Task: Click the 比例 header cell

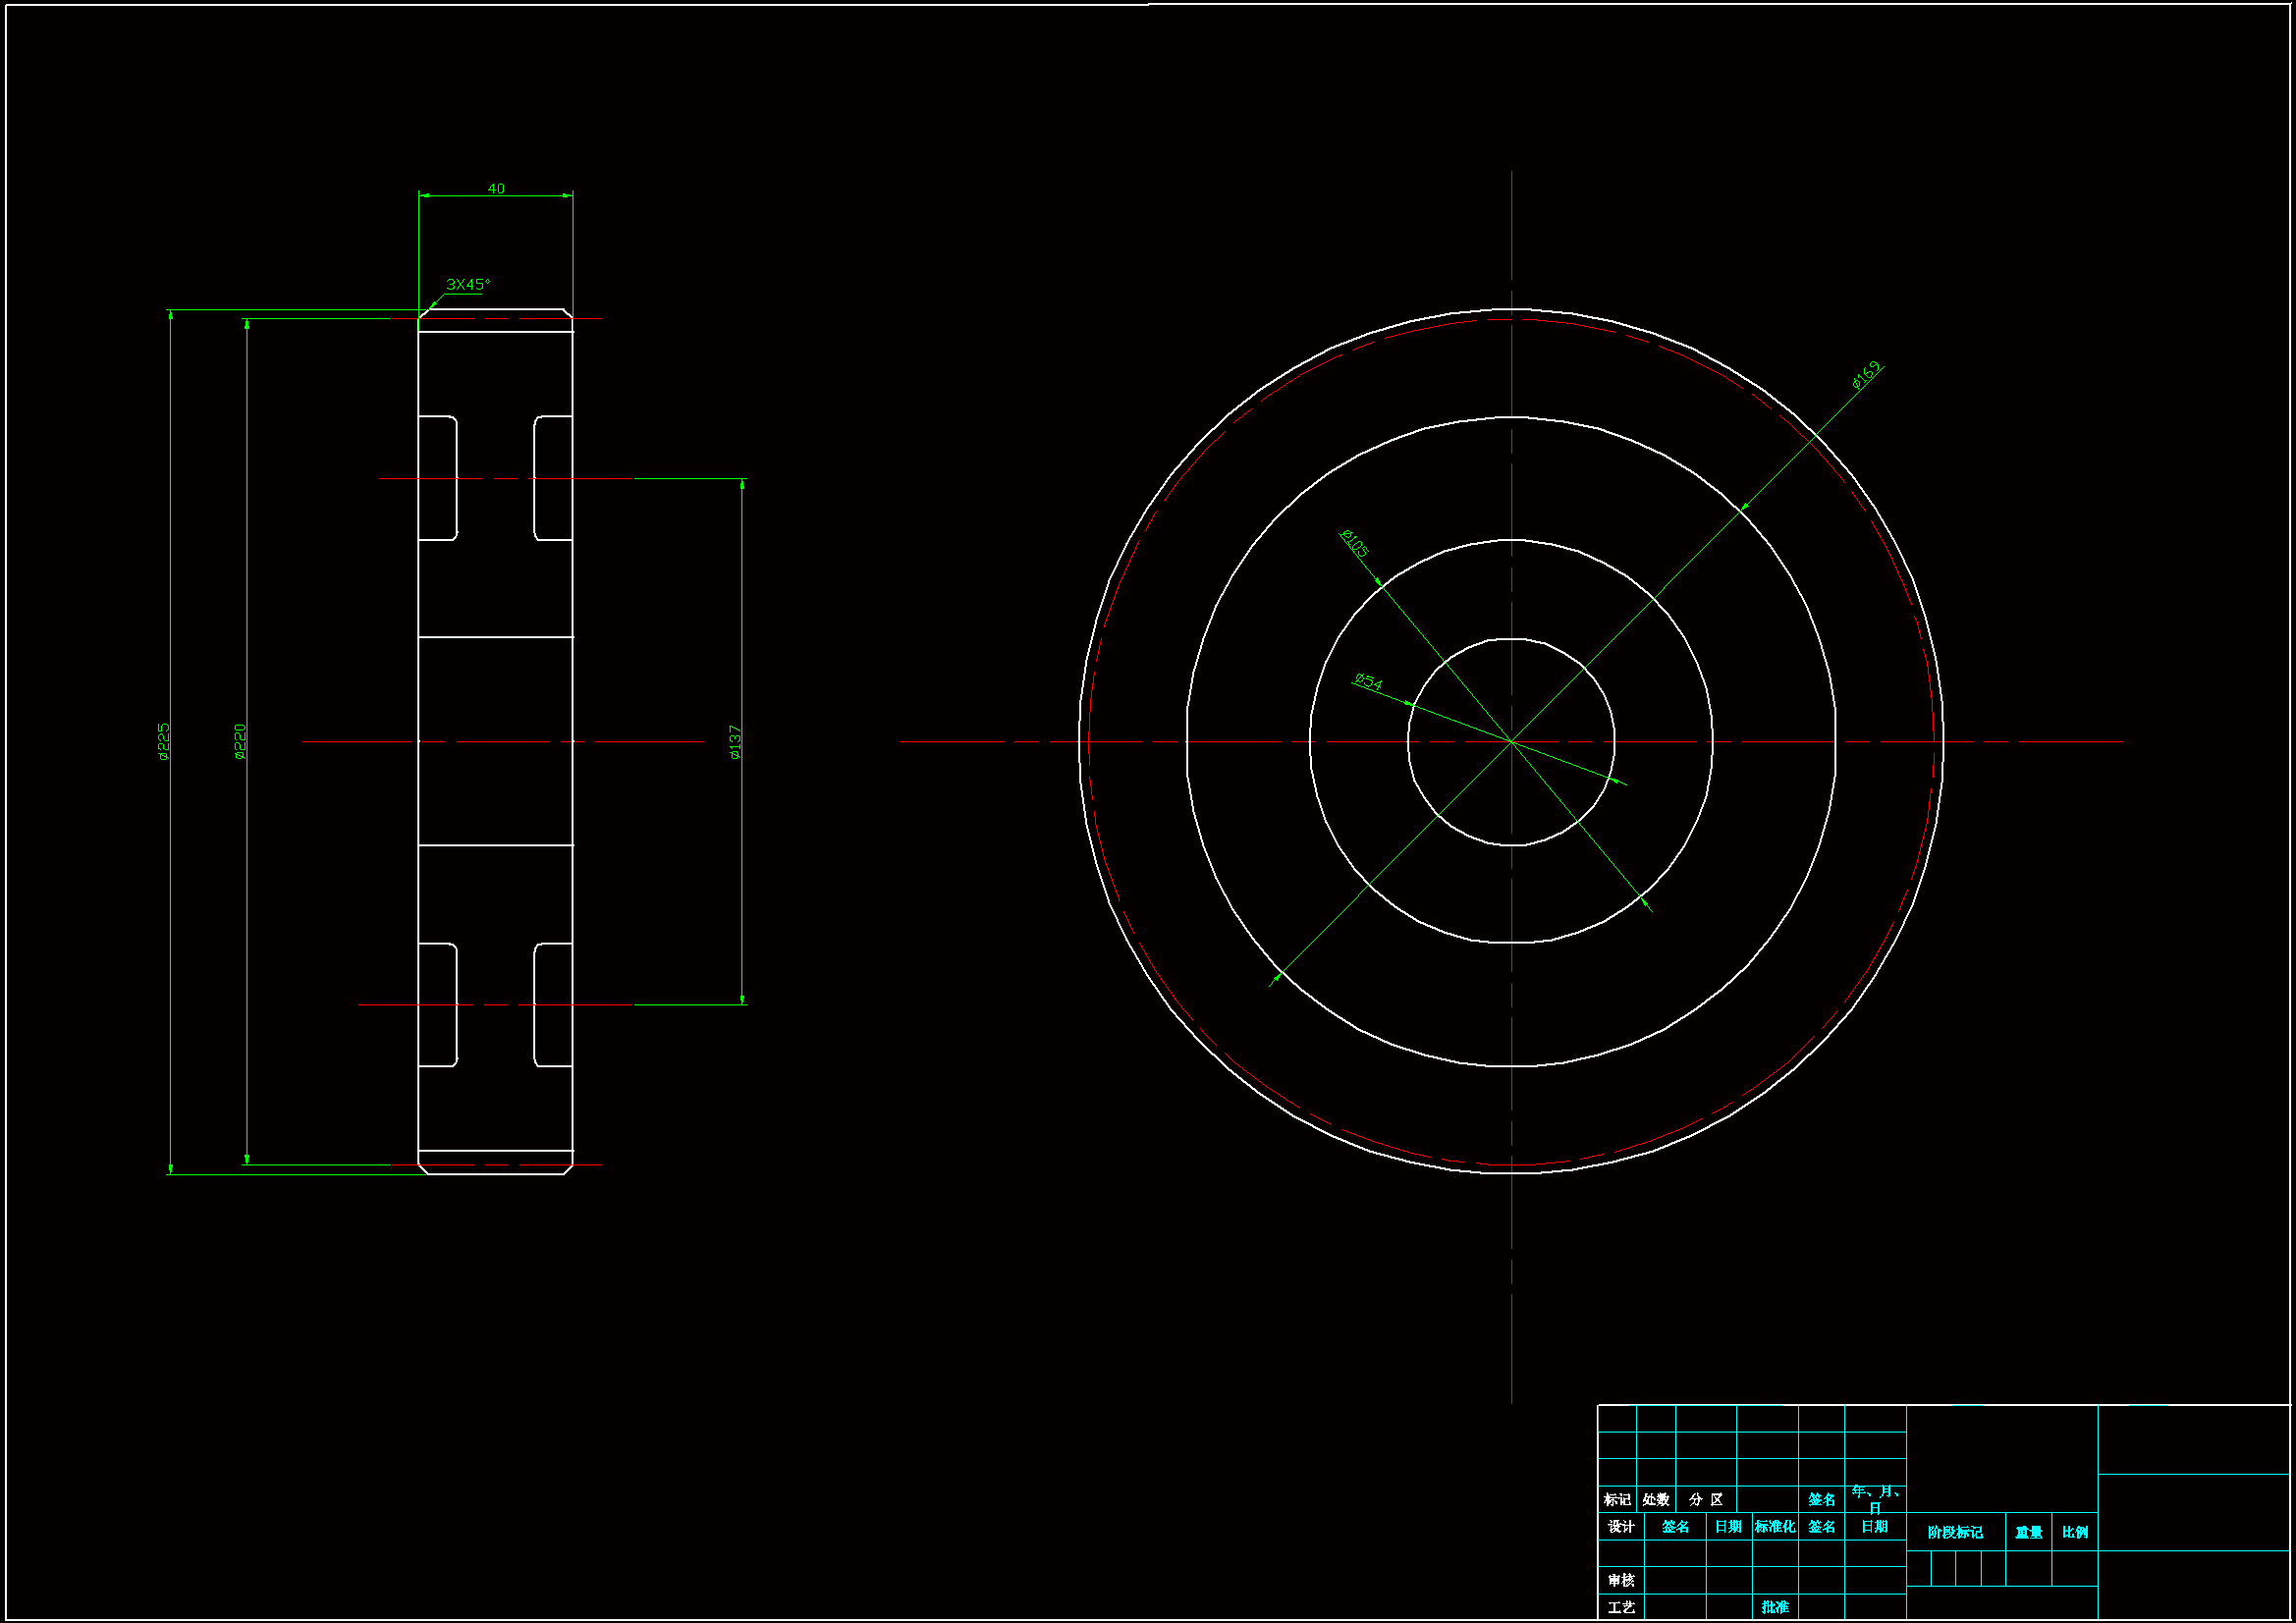Action: 2075,1532
